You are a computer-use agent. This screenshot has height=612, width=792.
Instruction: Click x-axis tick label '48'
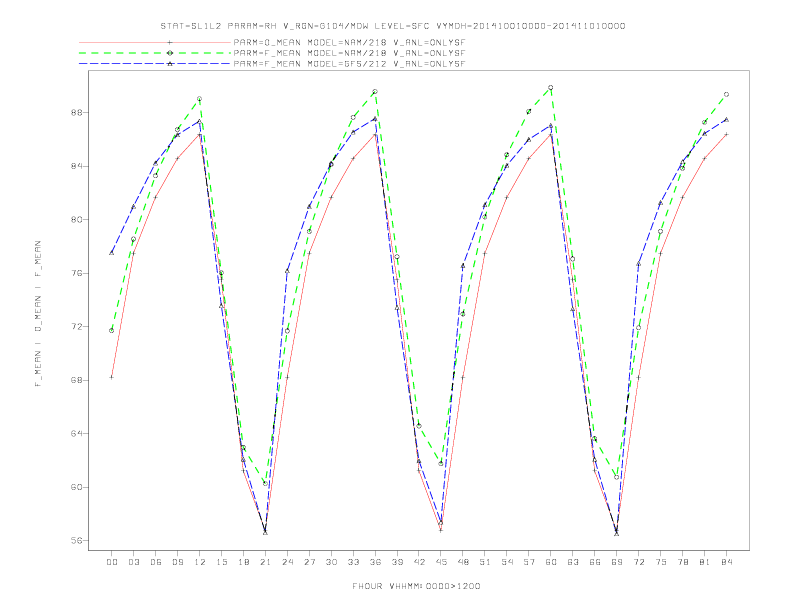pyautogui.click(x=463, y=562)
